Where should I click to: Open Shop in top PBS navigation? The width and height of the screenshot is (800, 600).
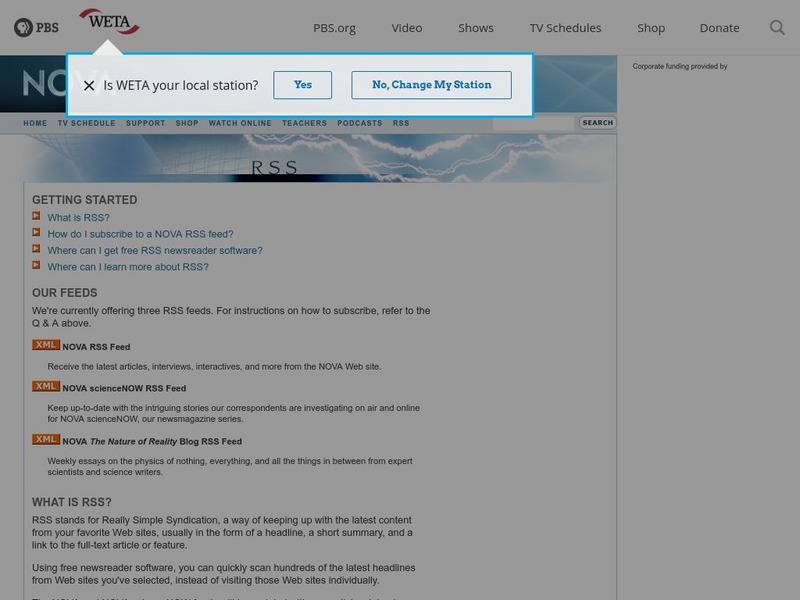(x=651, y=28)
